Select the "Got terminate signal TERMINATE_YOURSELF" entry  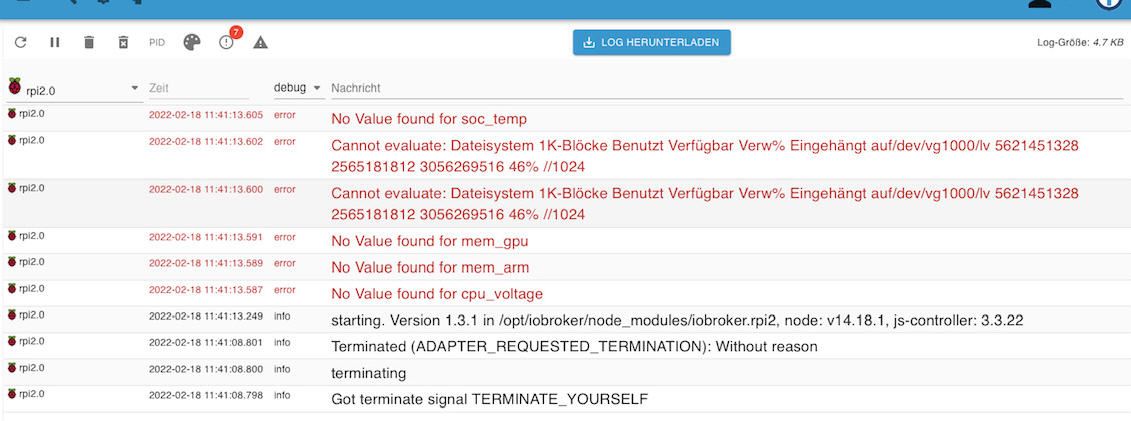coord(489,399)
